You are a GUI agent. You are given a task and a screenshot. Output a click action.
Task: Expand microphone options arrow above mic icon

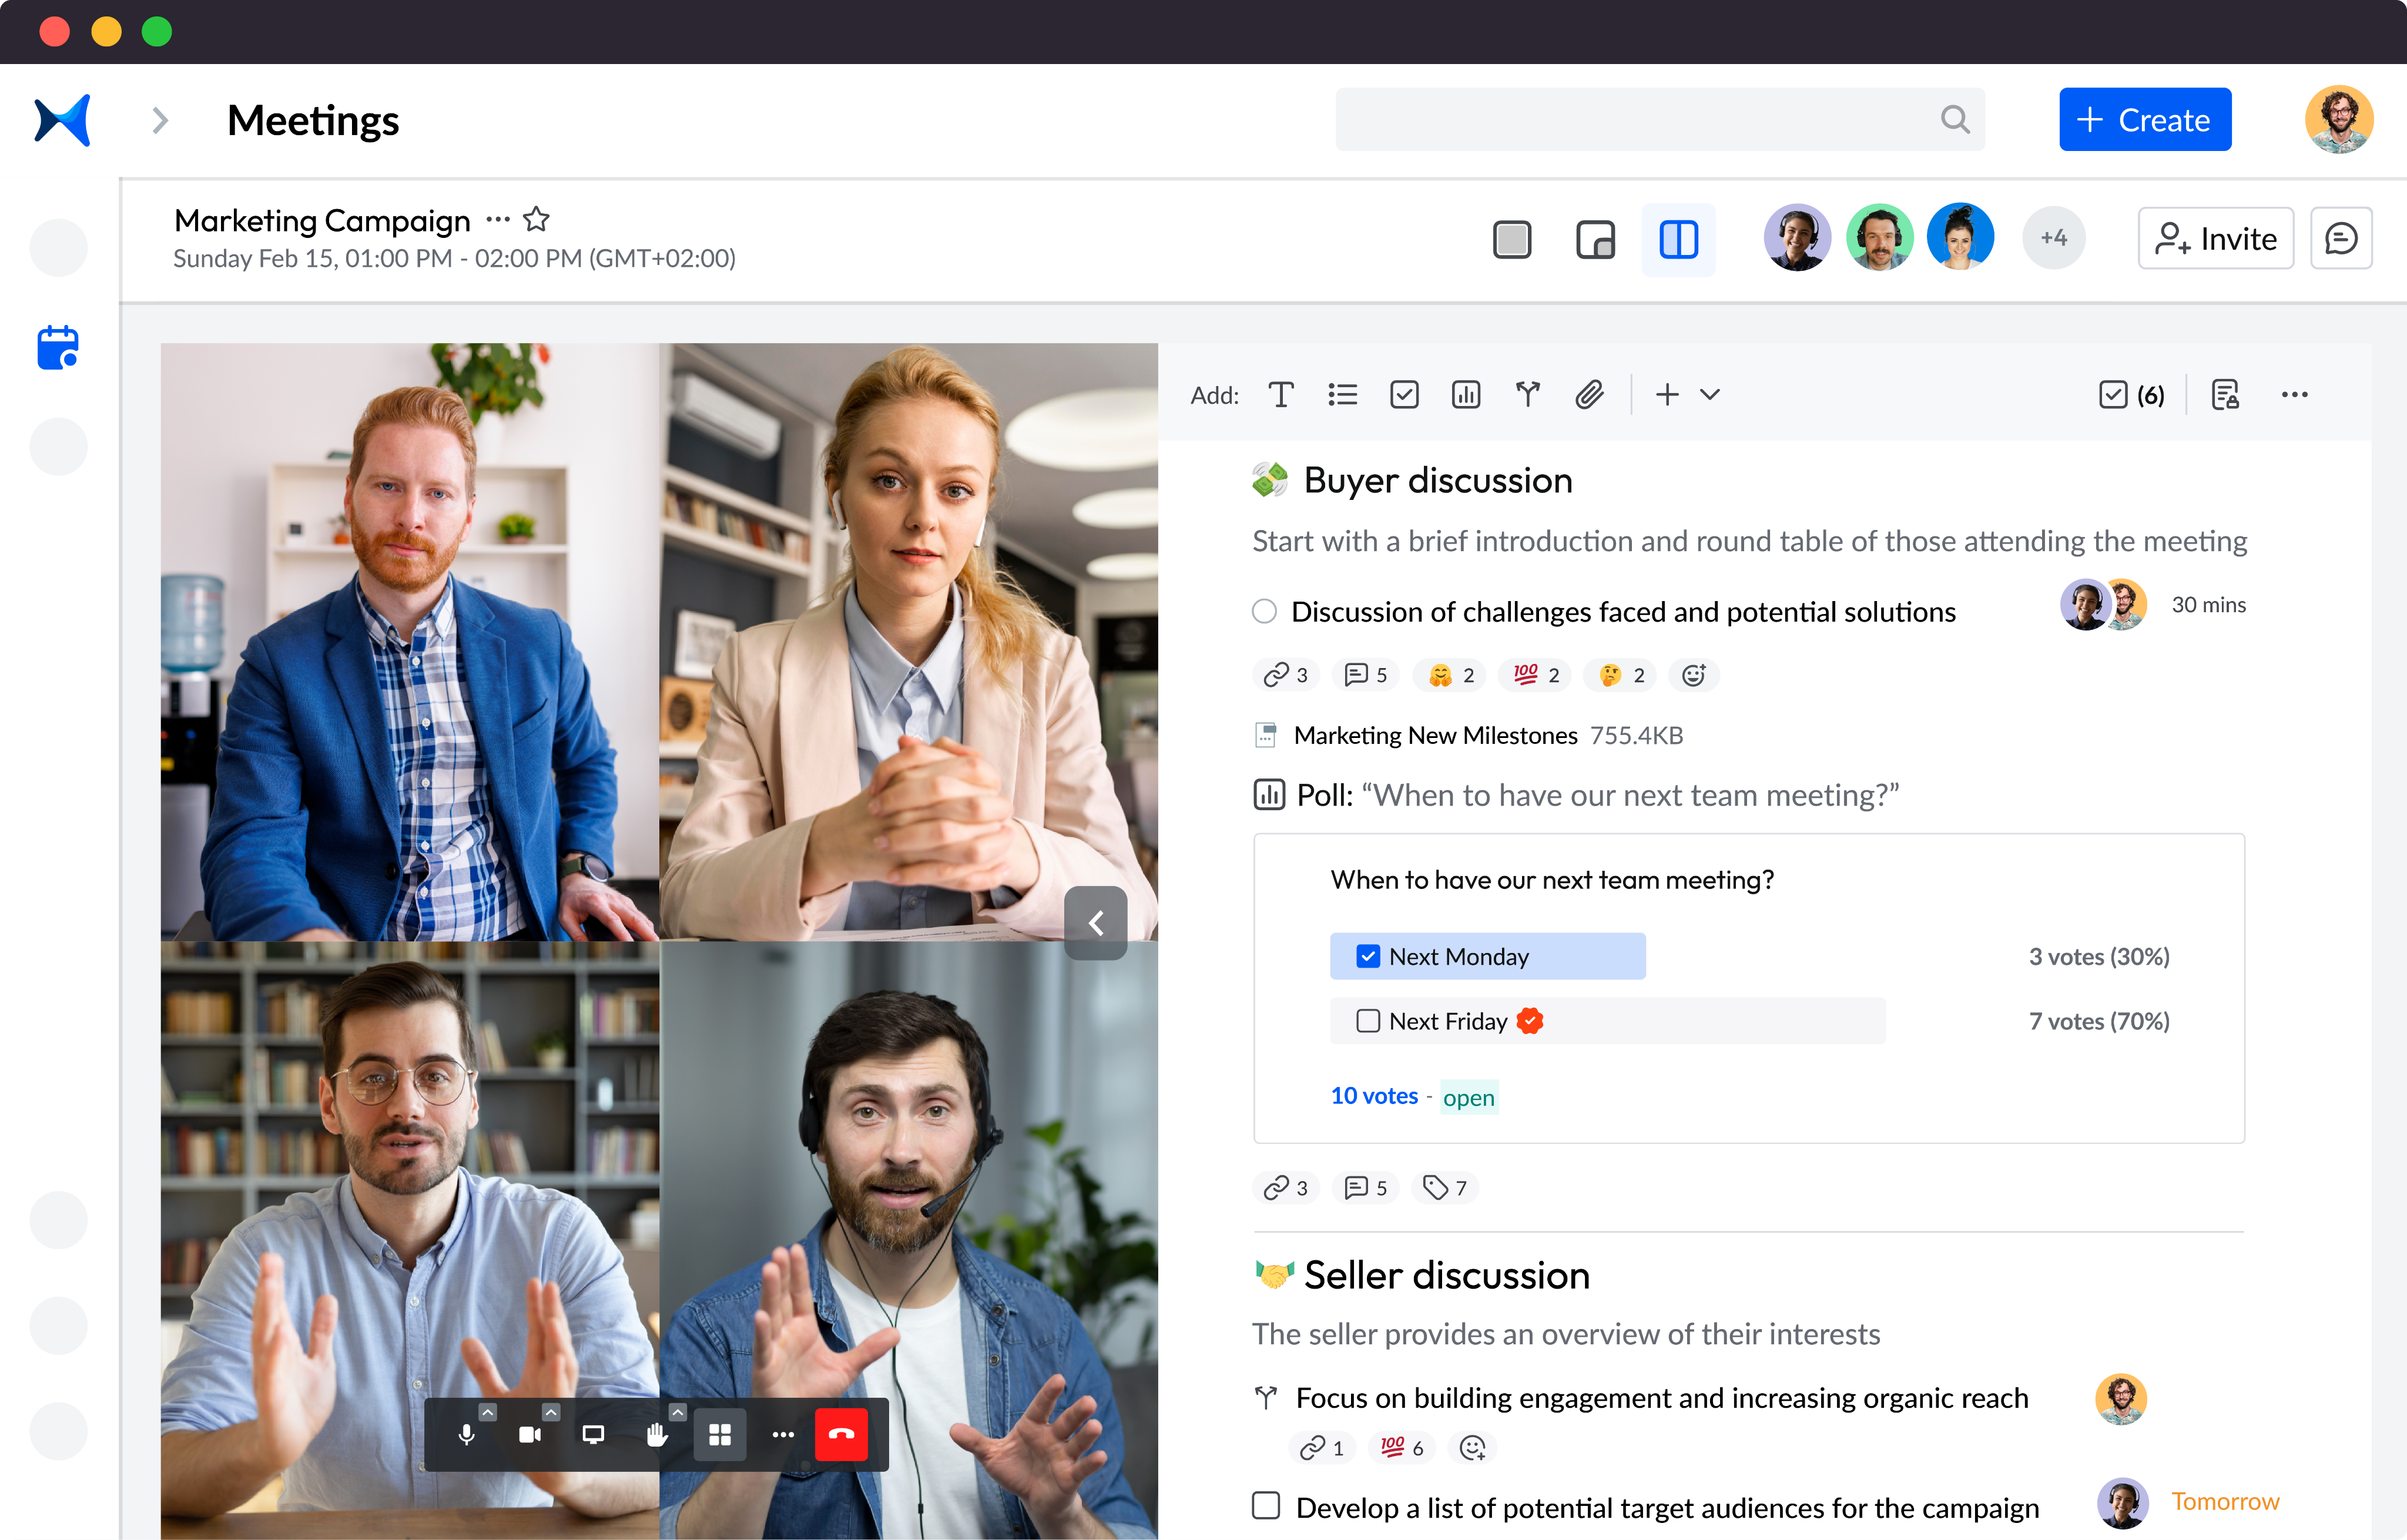click(x=487, y=1412)
